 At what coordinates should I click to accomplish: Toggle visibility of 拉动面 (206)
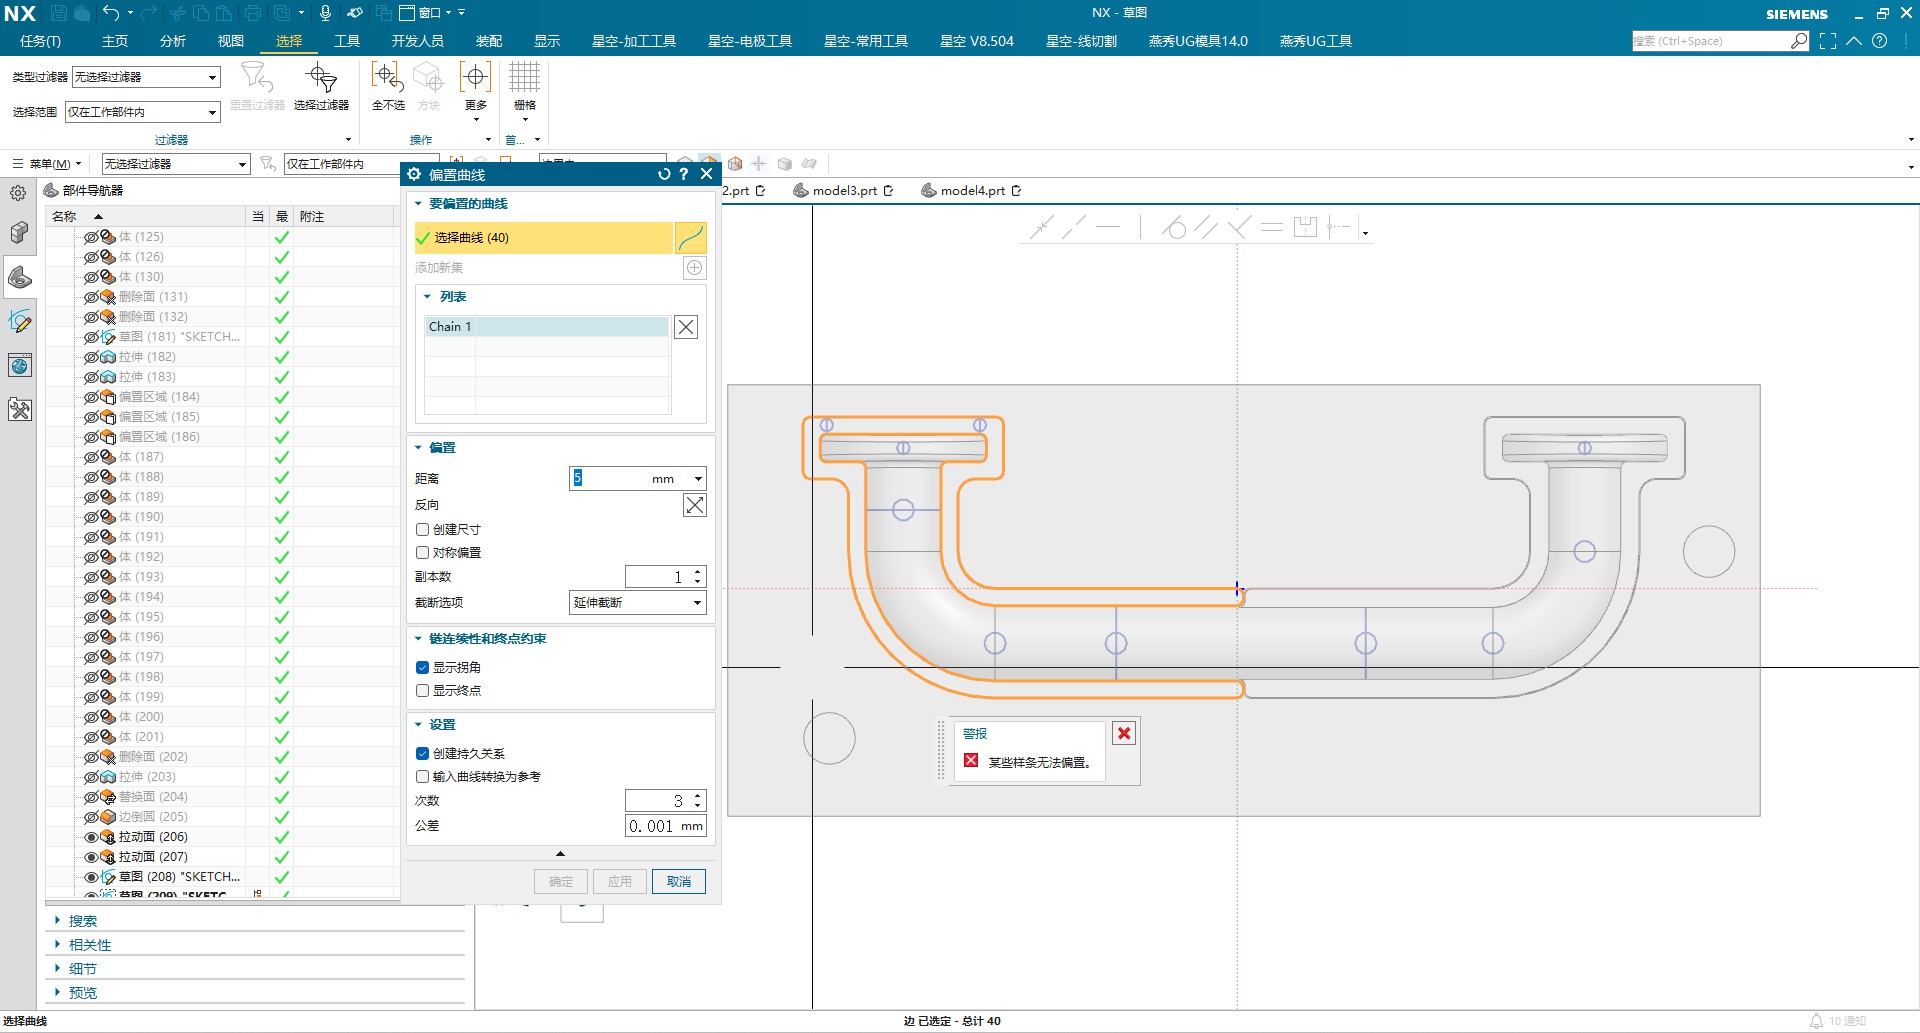click(x=91, y=837)
